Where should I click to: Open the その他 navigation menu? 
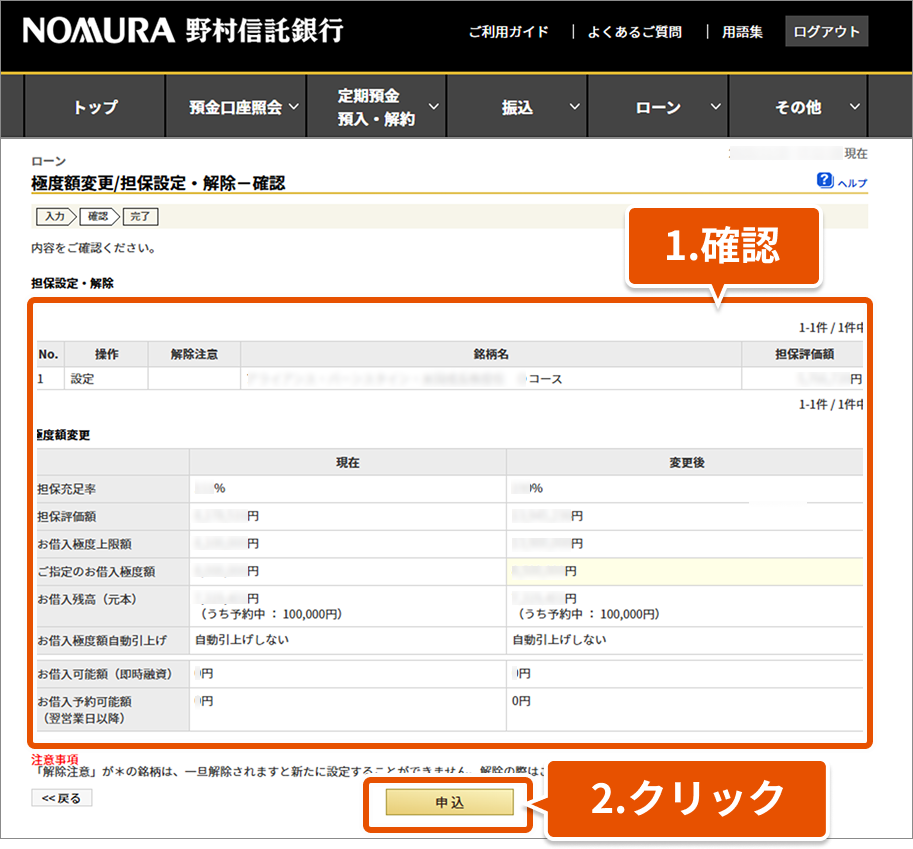[798, 108]
